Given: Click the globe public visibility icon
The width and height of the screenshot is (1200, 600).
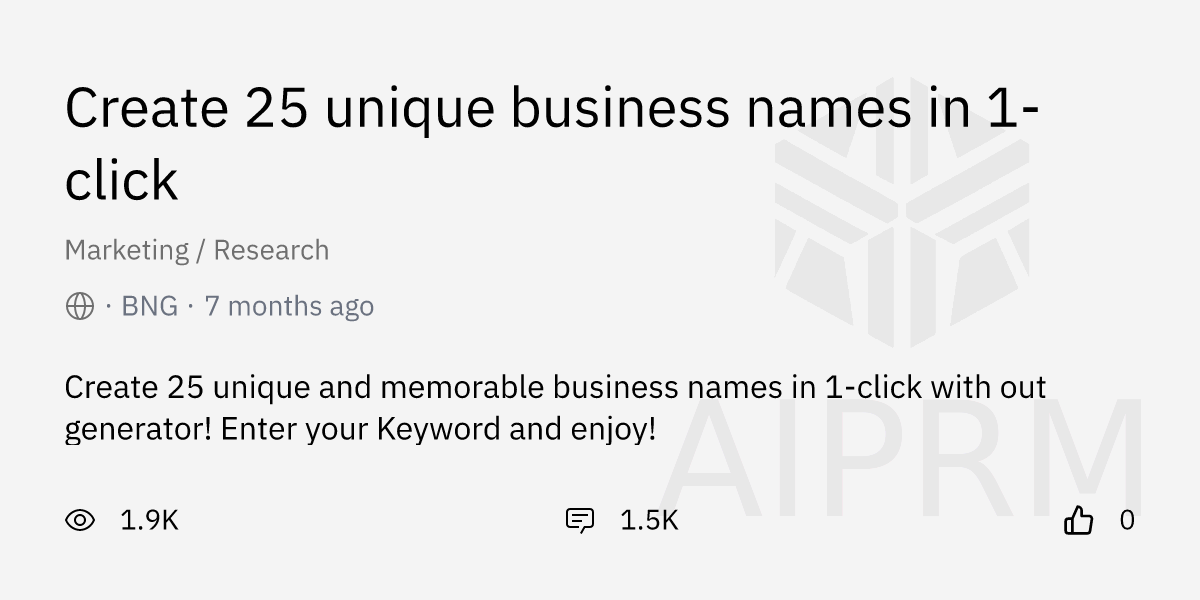Looking at the screenshot, I should click(80, 306).
